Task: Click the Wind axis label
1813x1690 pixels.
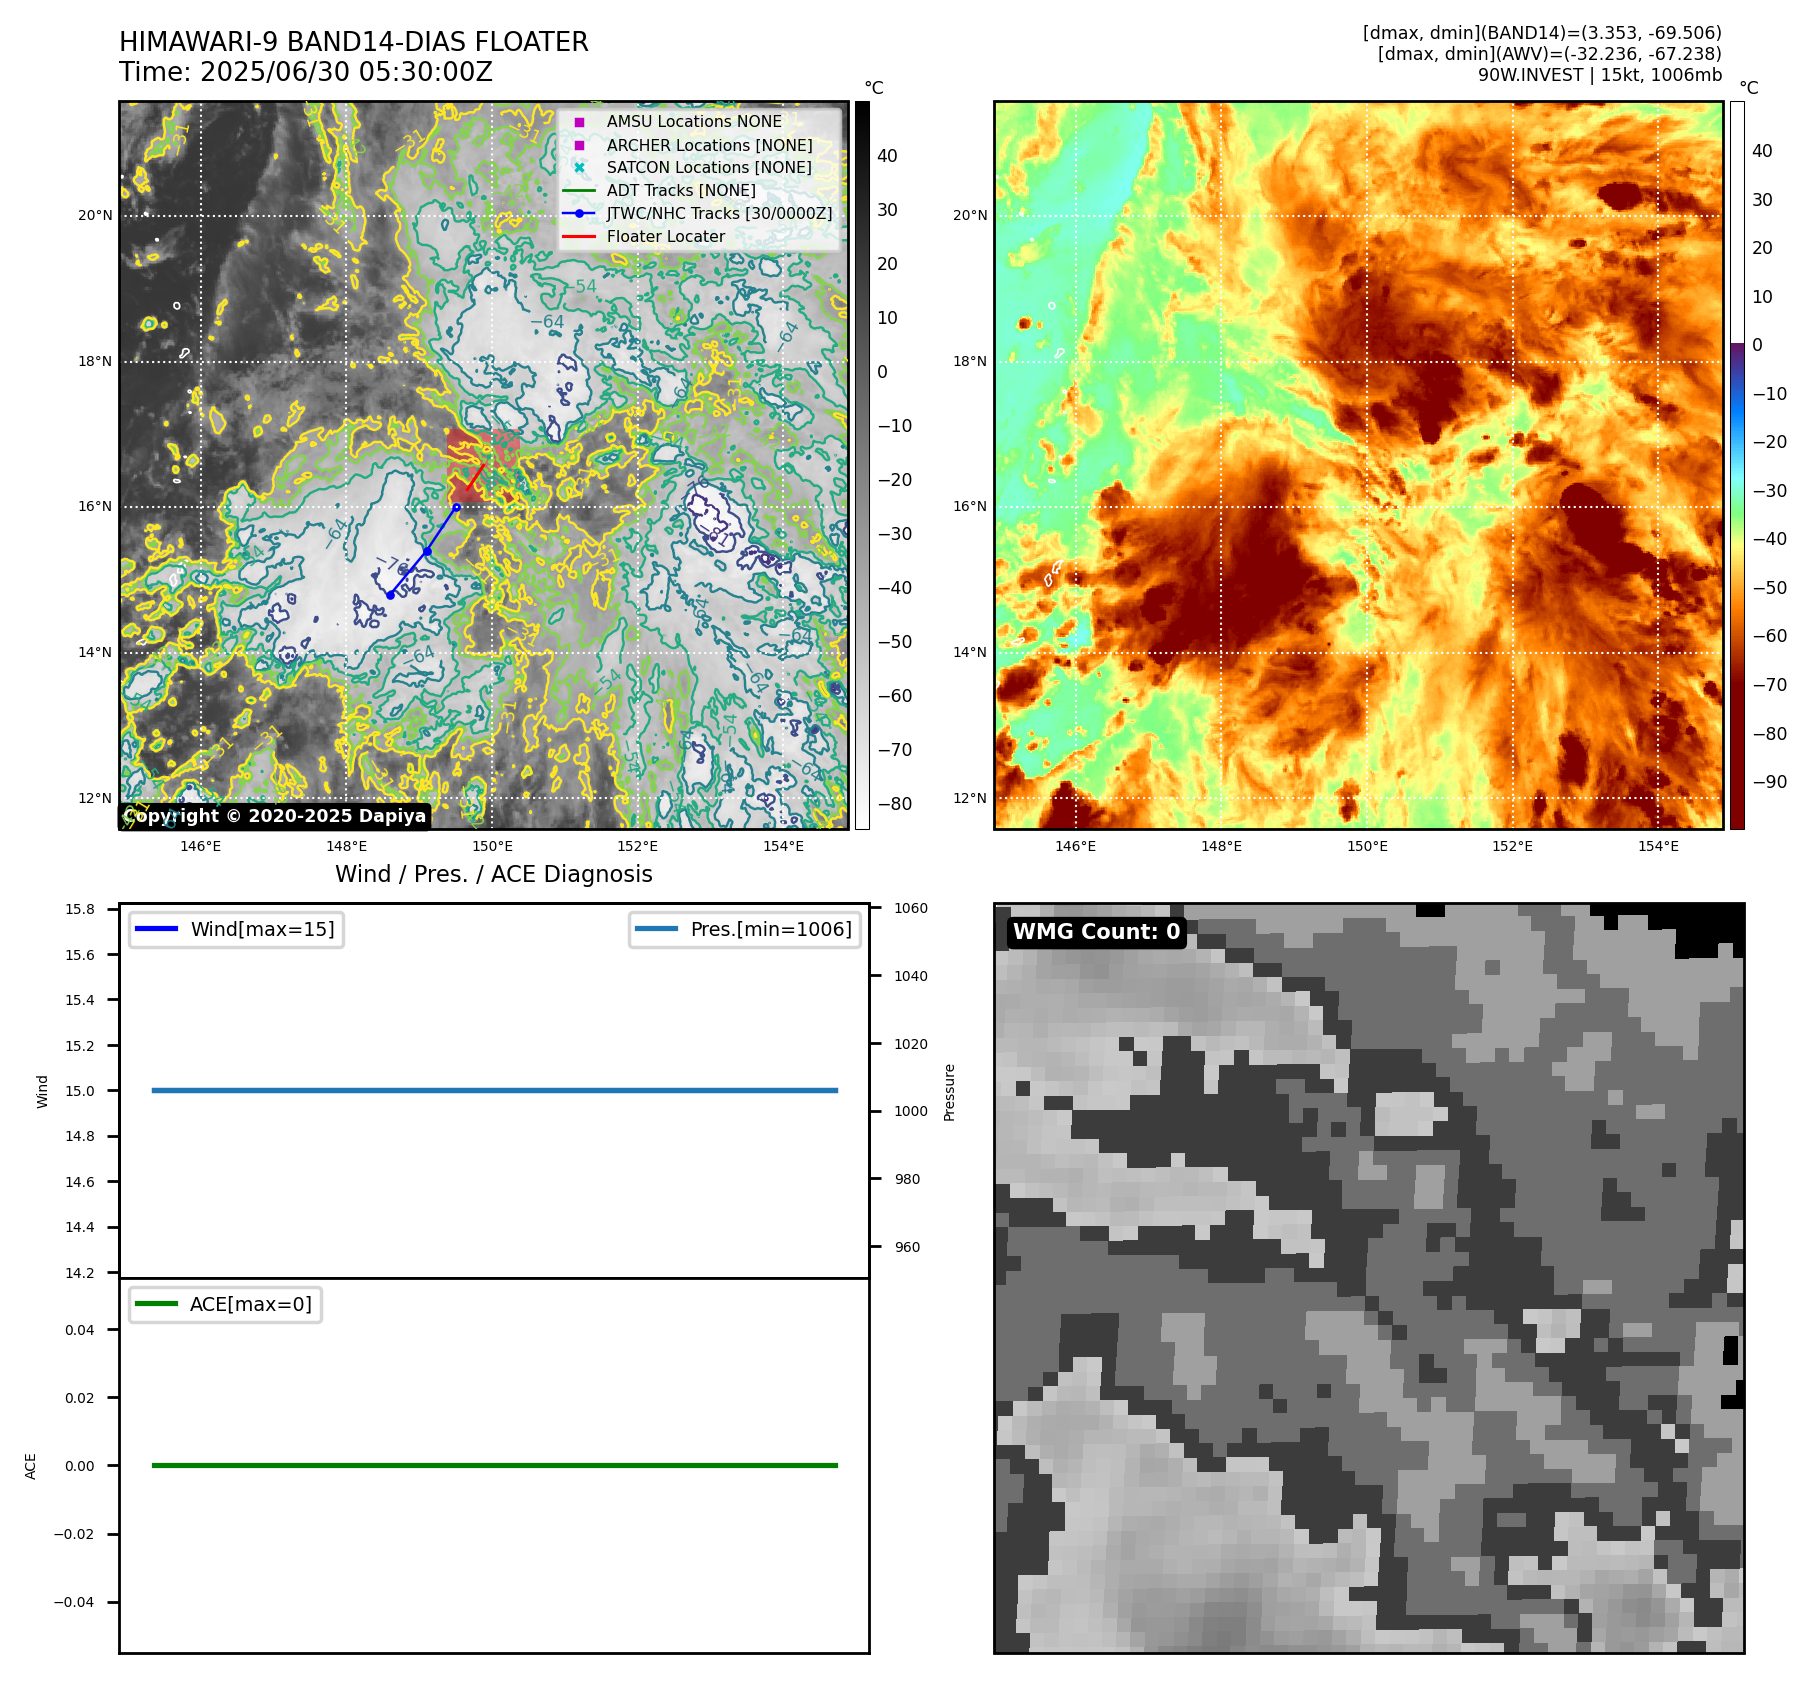Action: click(x=42, y=1091)
